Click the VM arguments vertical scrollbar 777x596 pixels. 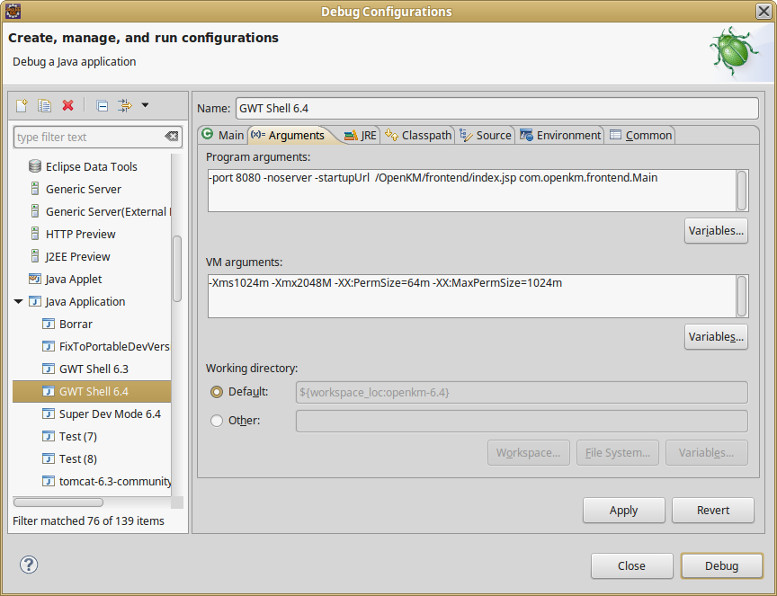(x=742, y=296)
